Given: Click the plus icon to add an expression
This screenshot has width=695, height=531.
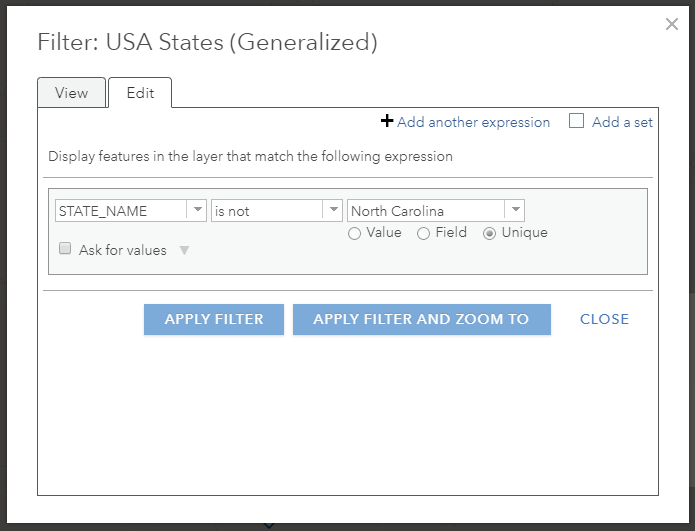Looking at the screenshot, I should coord(387,122).
